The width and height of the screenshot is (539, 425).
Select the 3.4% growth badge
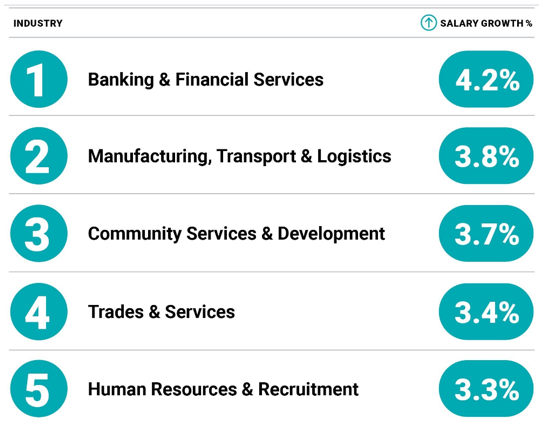(486, 312)
